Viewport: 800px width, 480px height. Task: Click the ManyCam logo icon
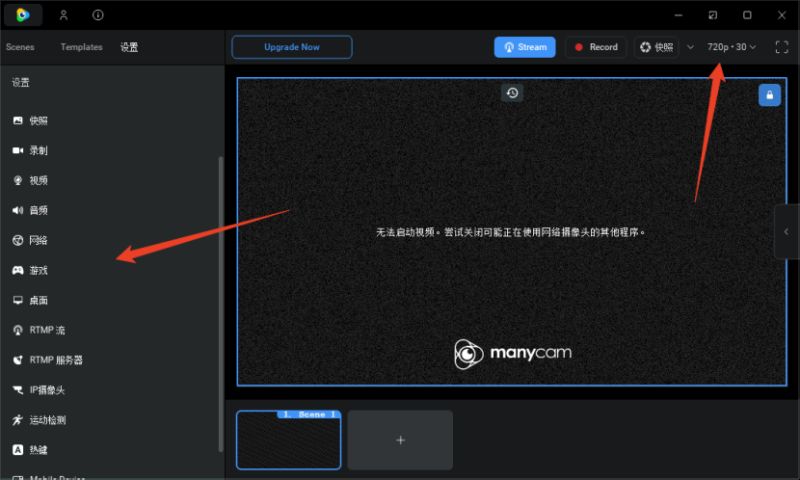point(23,15)
